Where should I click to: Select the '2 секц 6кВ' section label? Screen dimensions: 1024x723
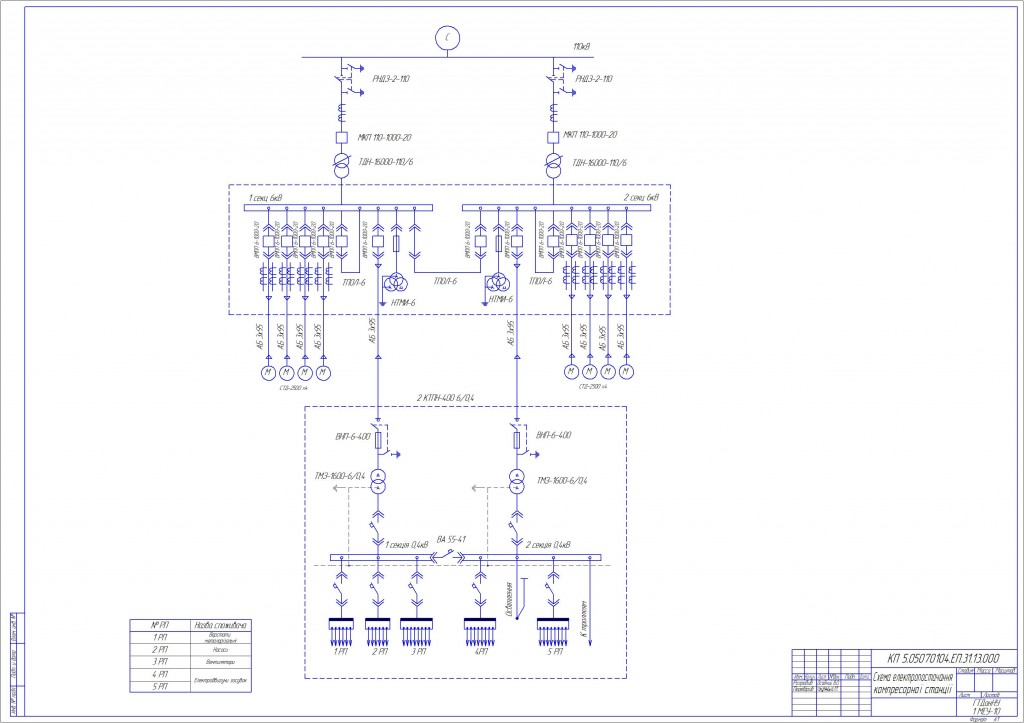pos(641,197)
